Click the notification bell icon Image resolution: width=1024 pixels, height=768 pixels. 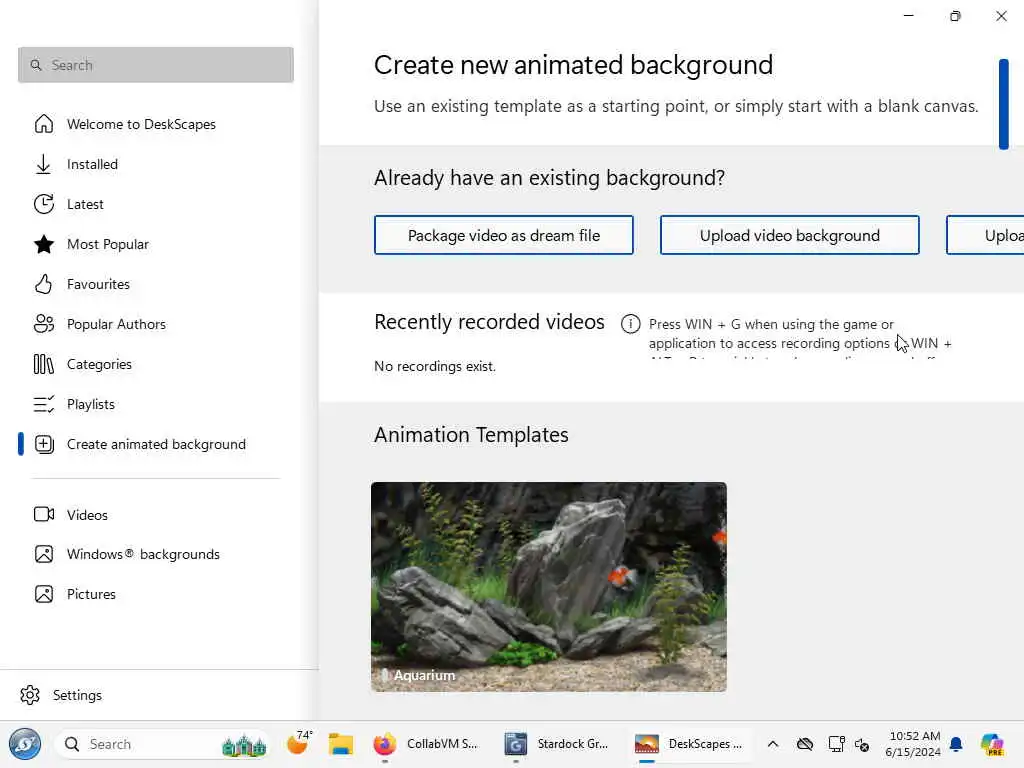click(x=956, y=744)
